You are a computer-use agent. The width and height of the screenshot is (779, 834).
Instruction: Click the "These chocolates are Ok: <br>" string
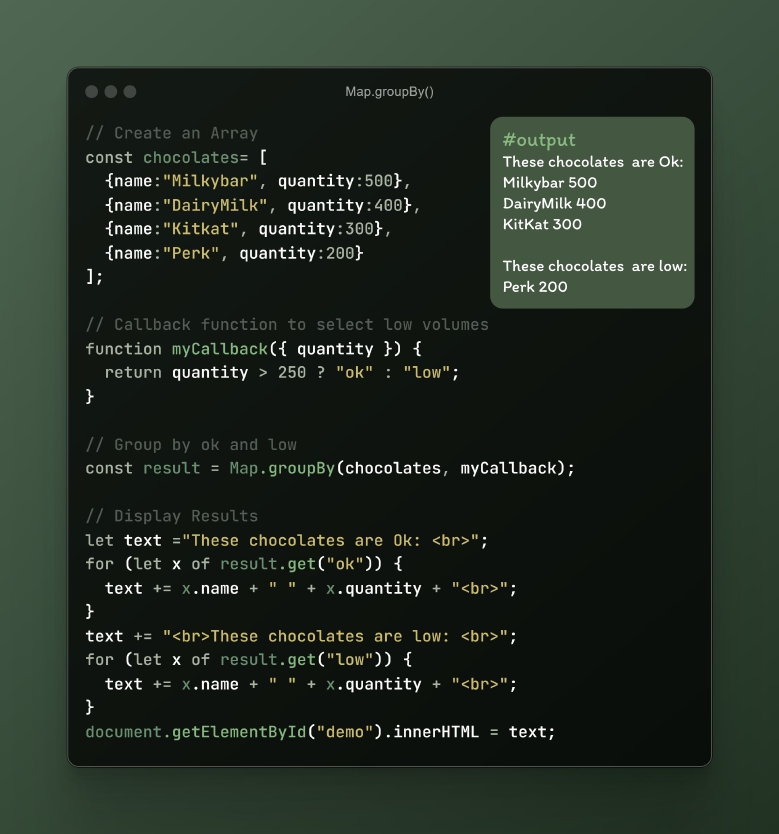pos(330,540)
